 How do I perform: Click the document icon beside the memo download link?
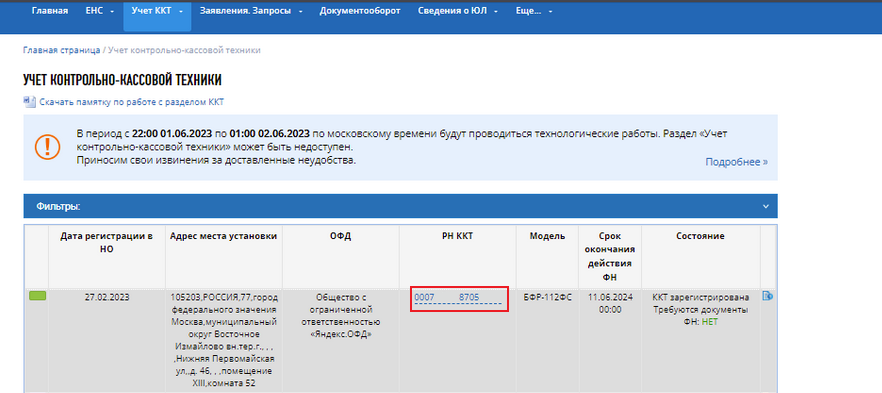point(29,101)
